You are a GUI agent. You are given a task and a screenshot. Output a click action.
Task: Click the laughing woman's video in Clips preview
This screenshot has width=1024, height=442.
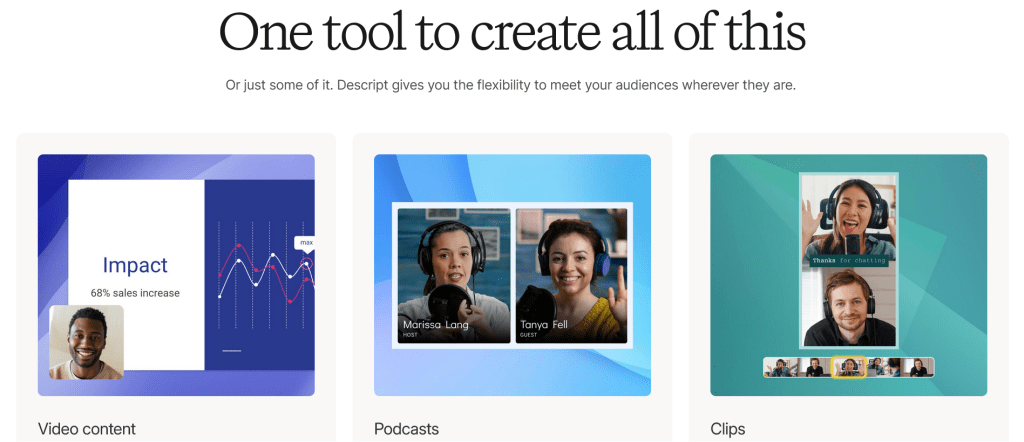tap(848, 215)
